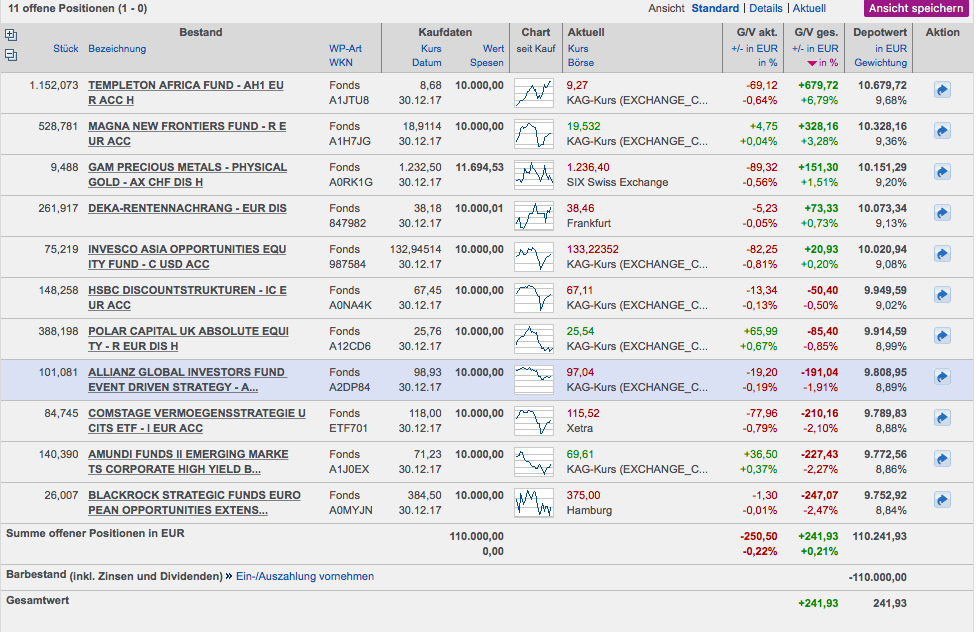
Task: Open action icon for Allianz Global Investors Fund
Action: tap(942, 377)
